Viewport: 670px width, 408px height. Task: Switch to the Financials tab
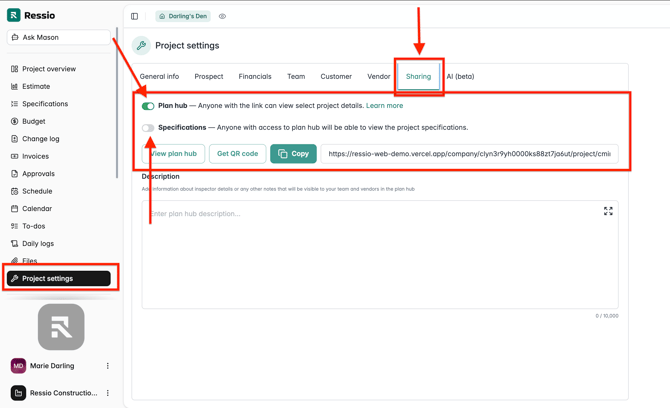tap(255, 76)
